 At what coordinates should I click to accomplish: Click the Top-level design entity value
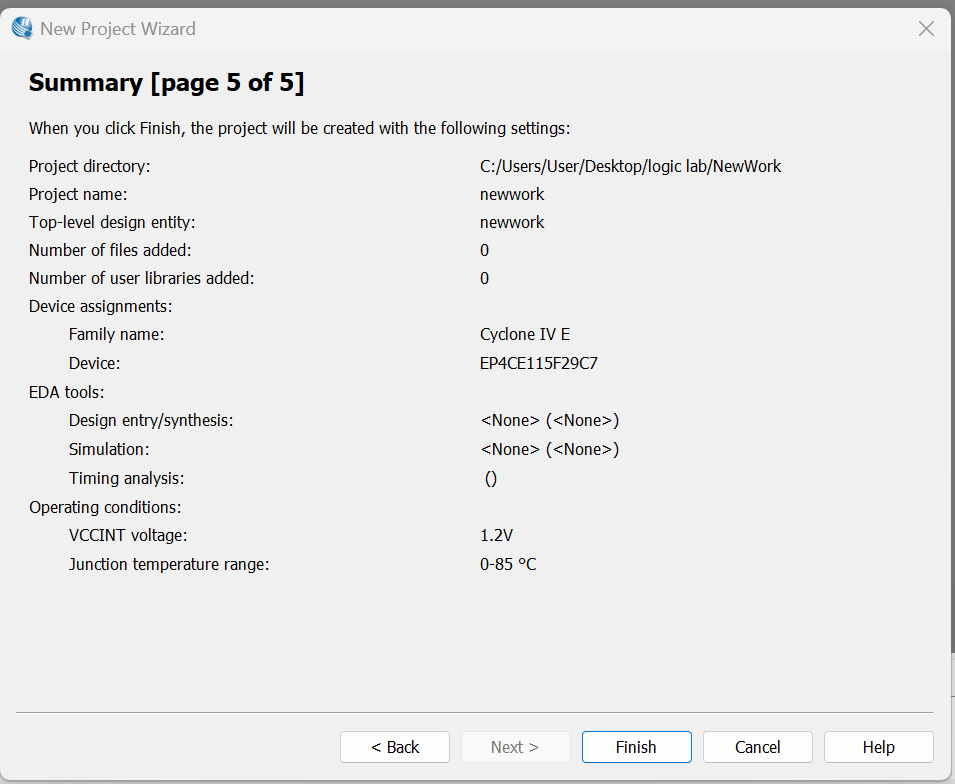(x=512, y=222)
